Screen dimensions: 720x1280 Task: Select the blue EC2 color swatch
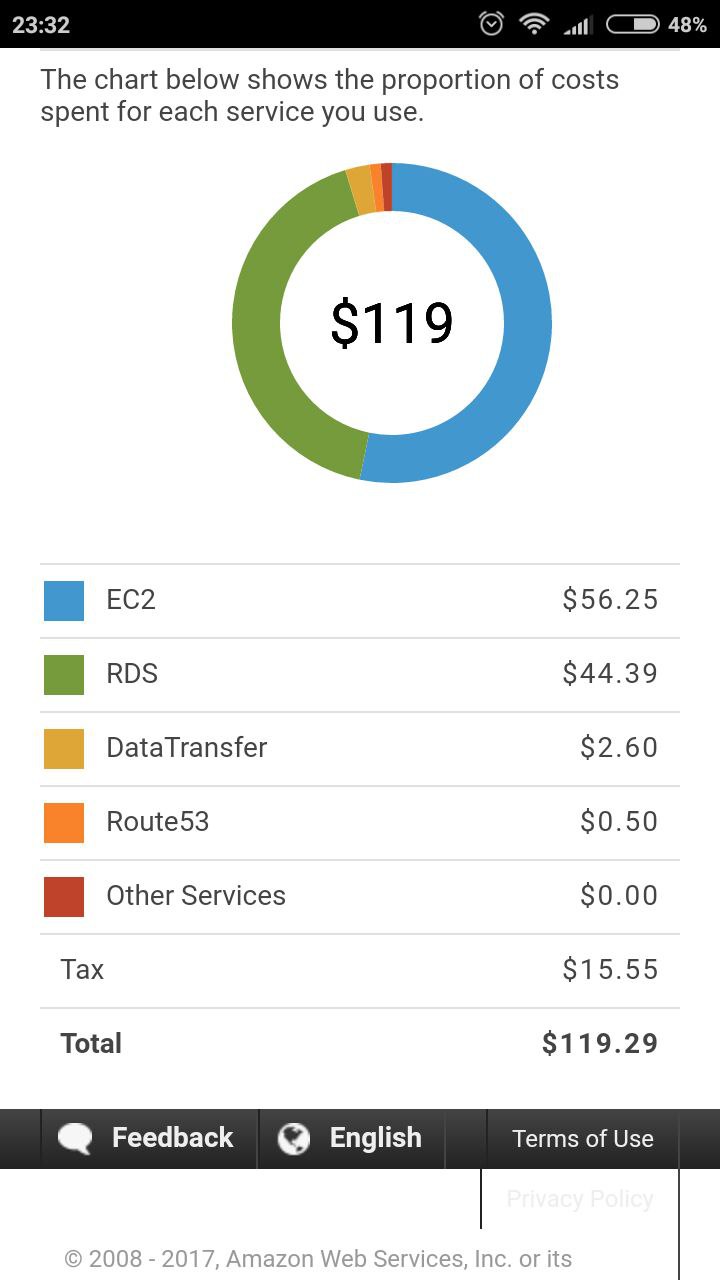(x=64, y=601)
